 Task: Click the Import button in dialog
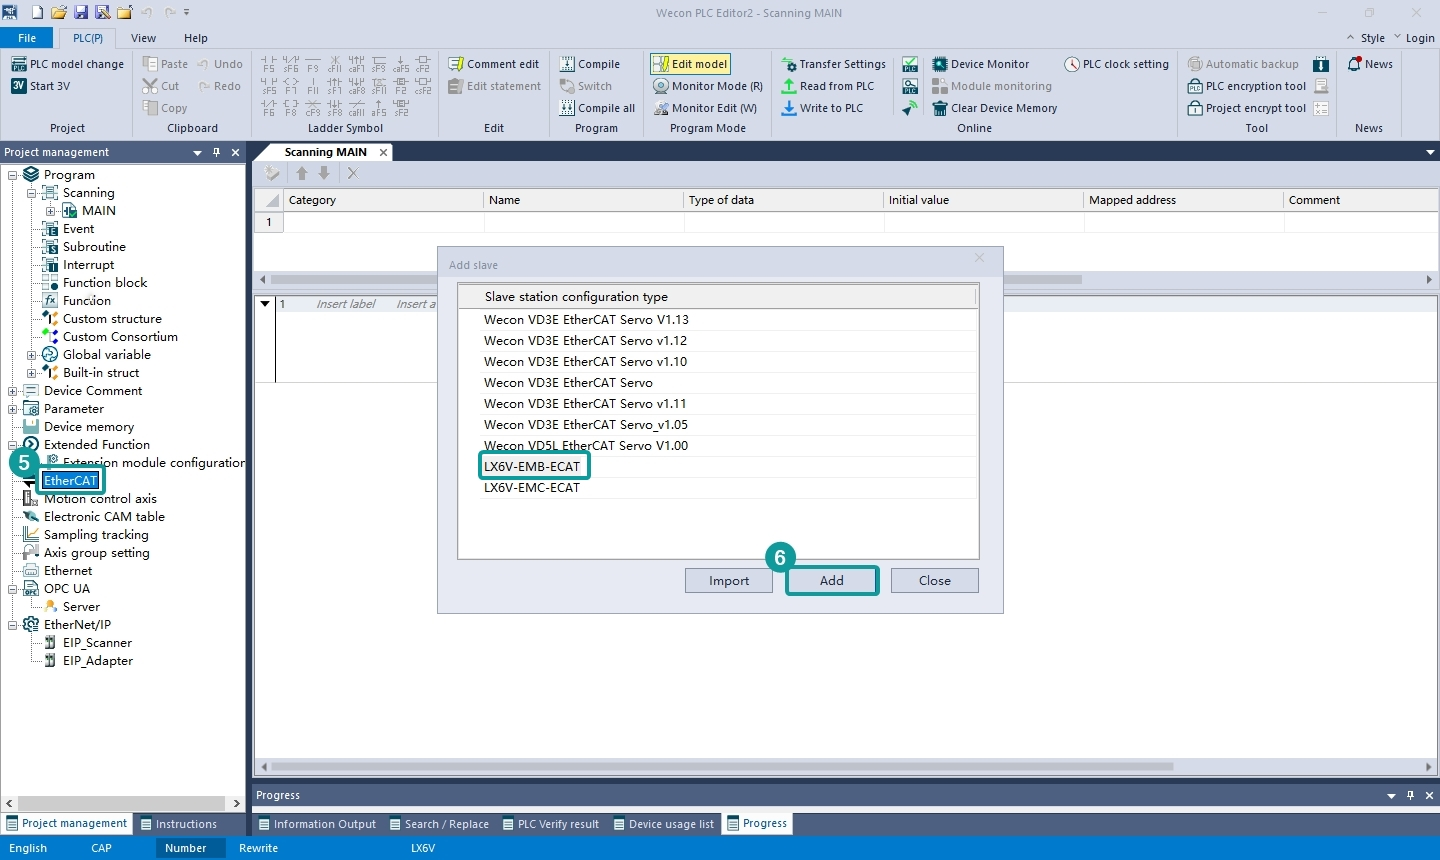[x=729, y=581]
